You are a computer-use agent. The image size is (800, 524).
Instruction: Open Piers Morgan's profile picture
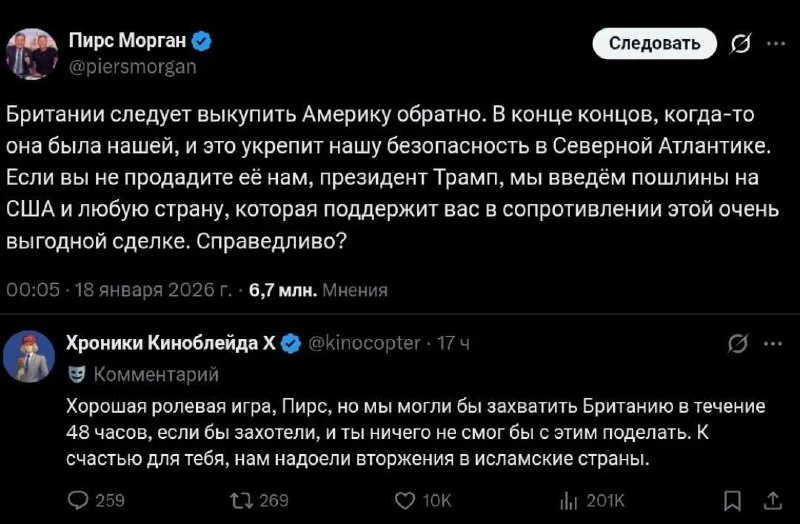(32, 54)
